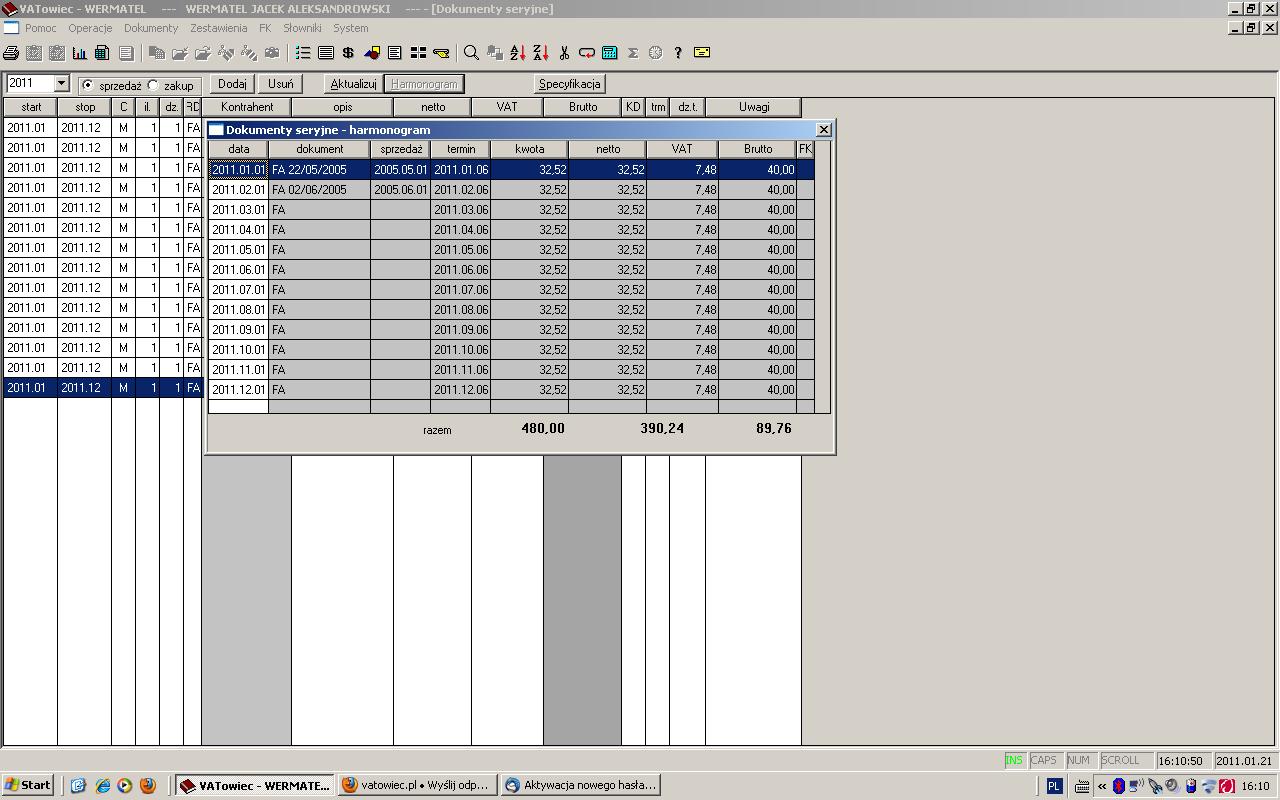1280x800 pixels.
Task: Select the zakup radio button
Action: click(153, 85)
